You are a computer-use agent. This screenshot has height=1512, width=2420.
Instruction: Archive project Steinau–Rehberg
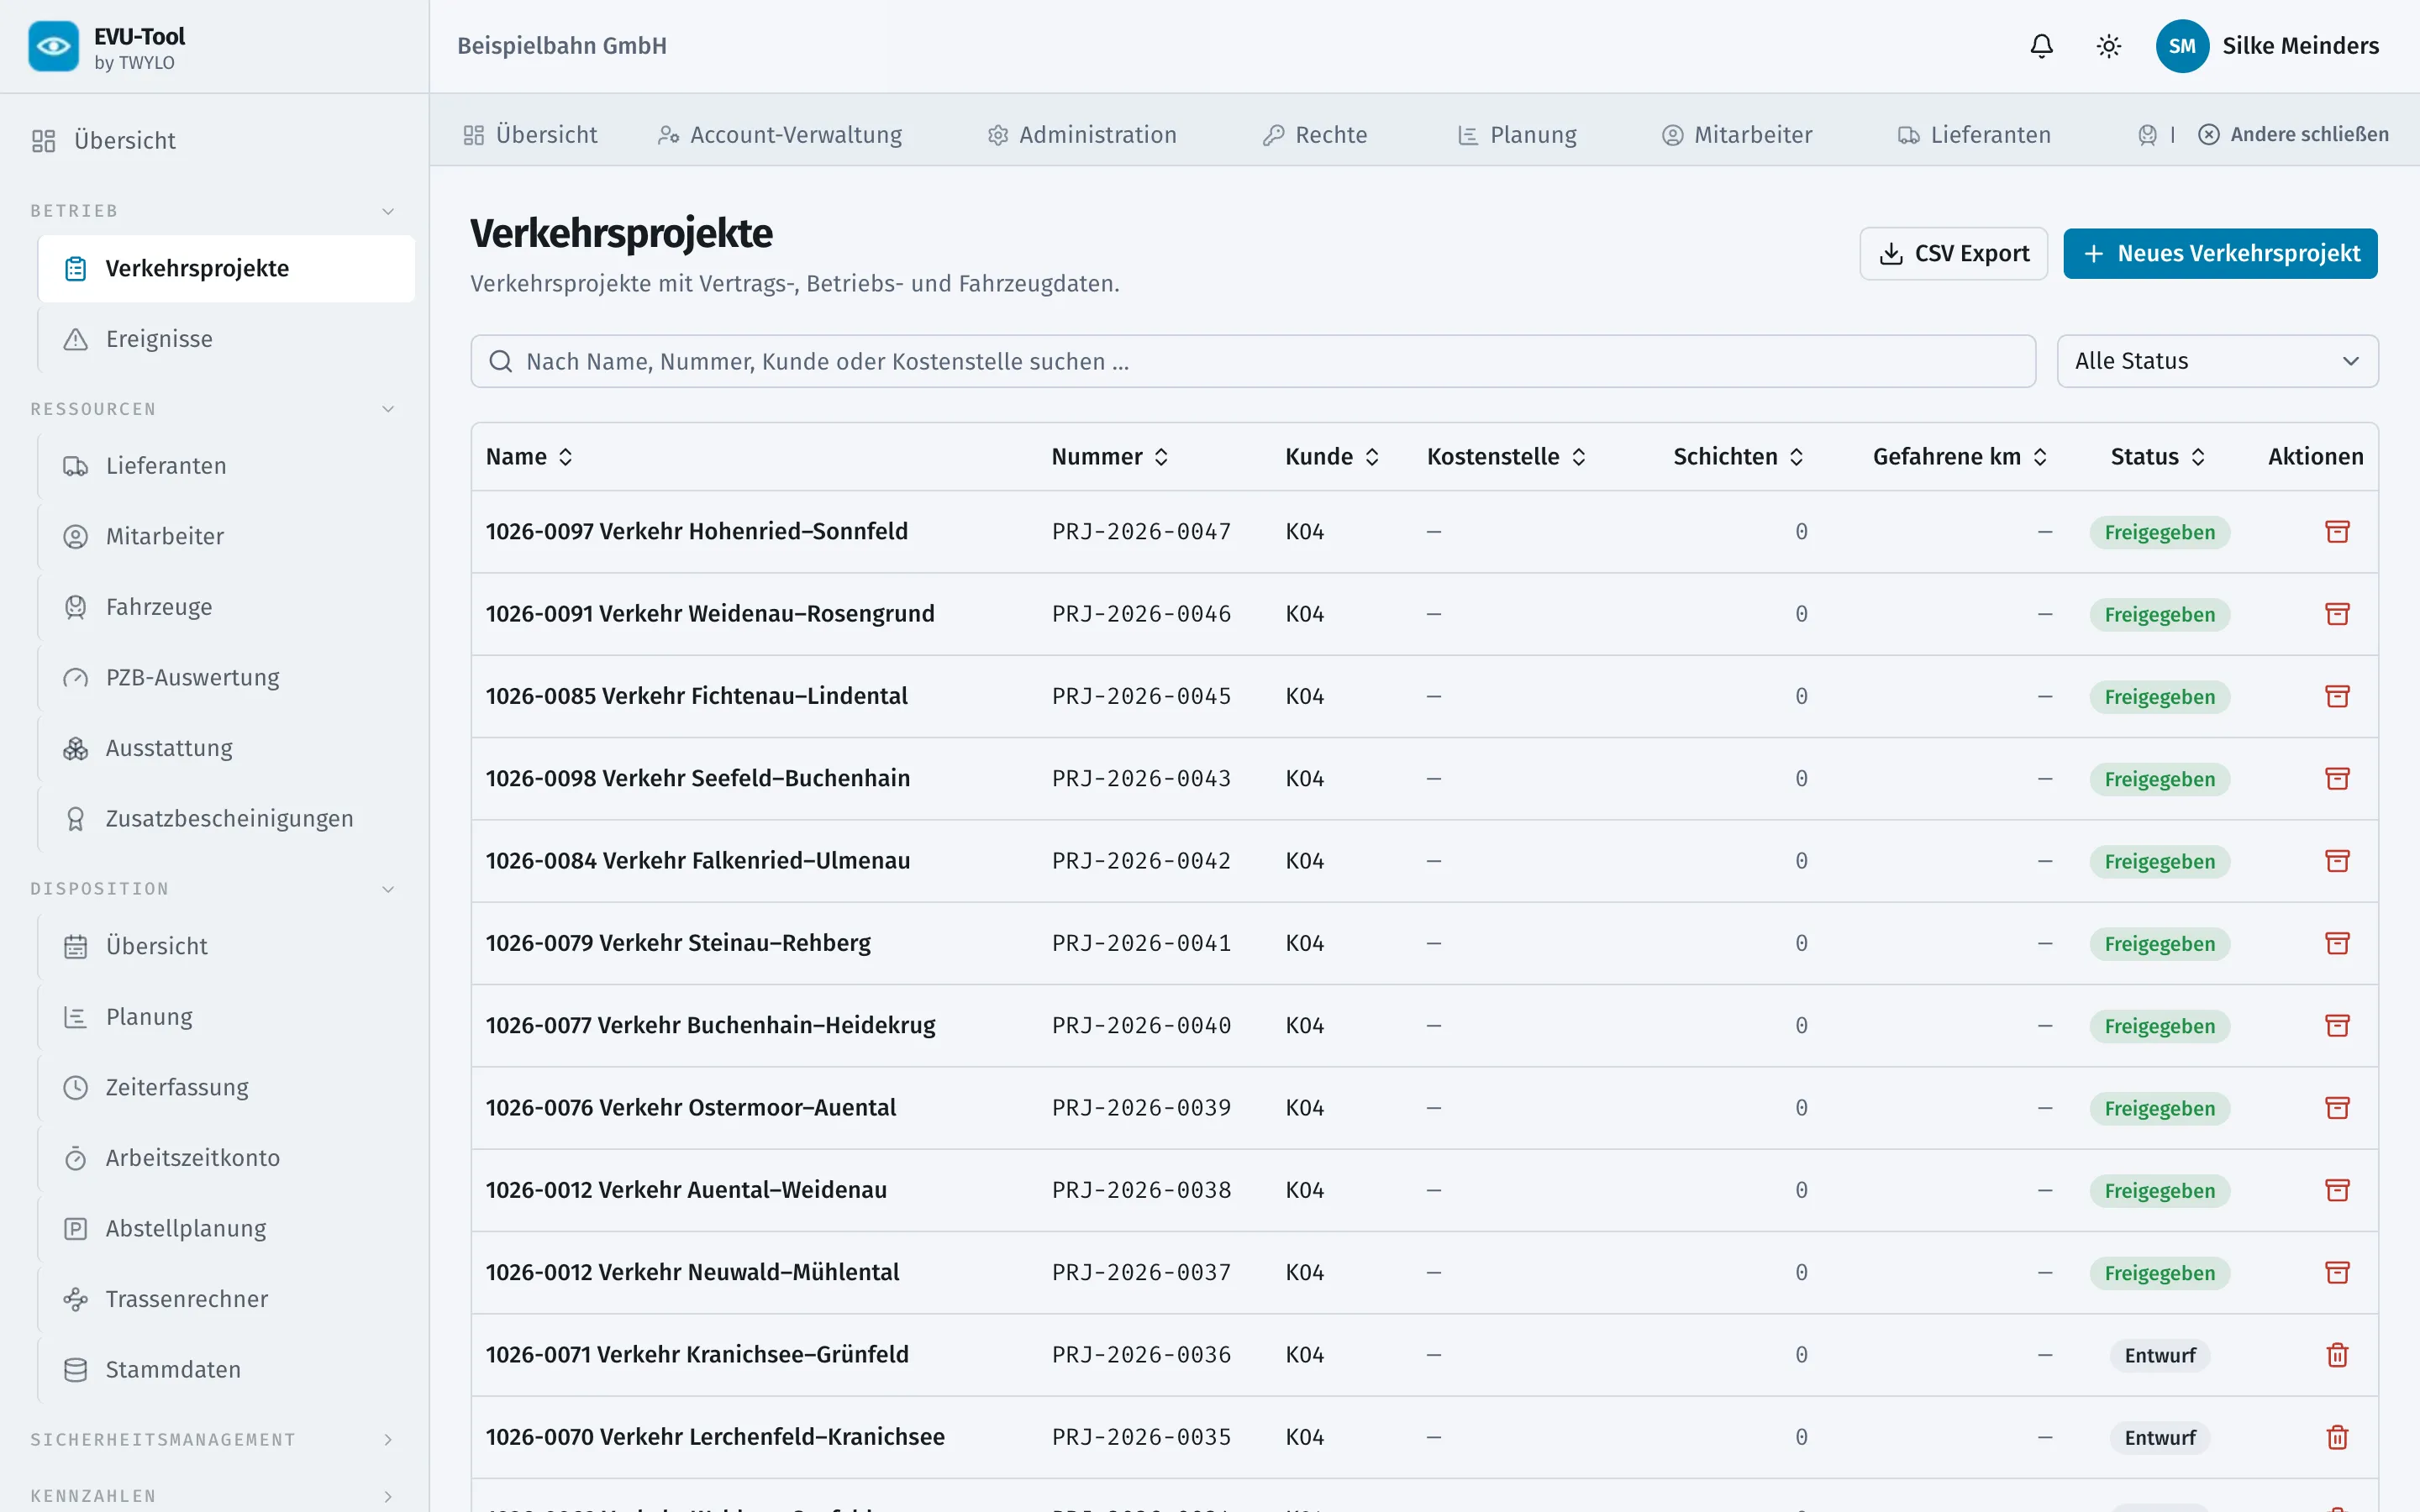2337,943
